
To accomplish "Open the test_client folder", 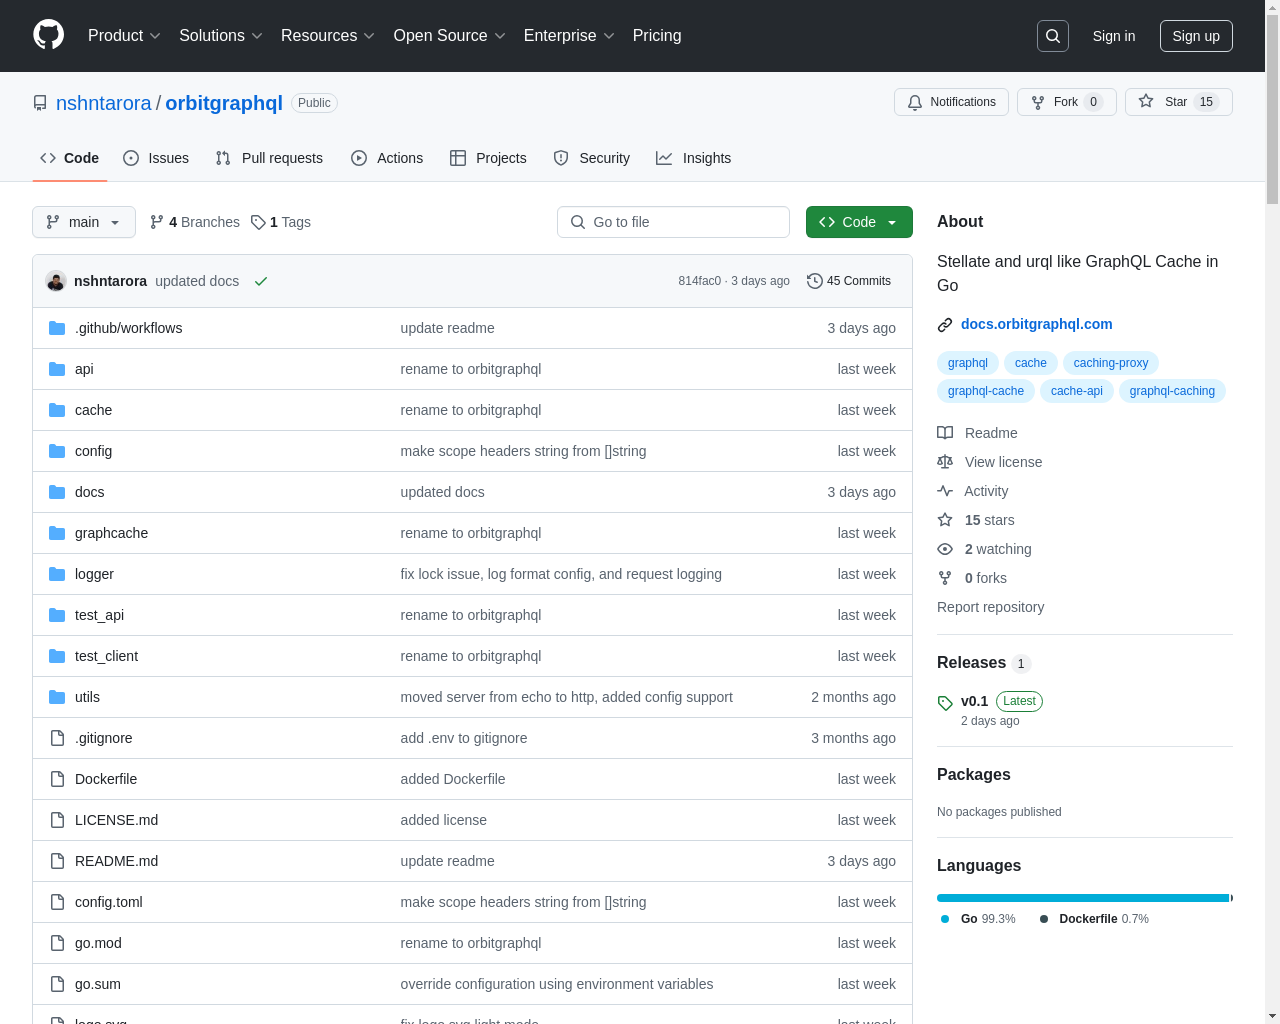I will (106, 656).
